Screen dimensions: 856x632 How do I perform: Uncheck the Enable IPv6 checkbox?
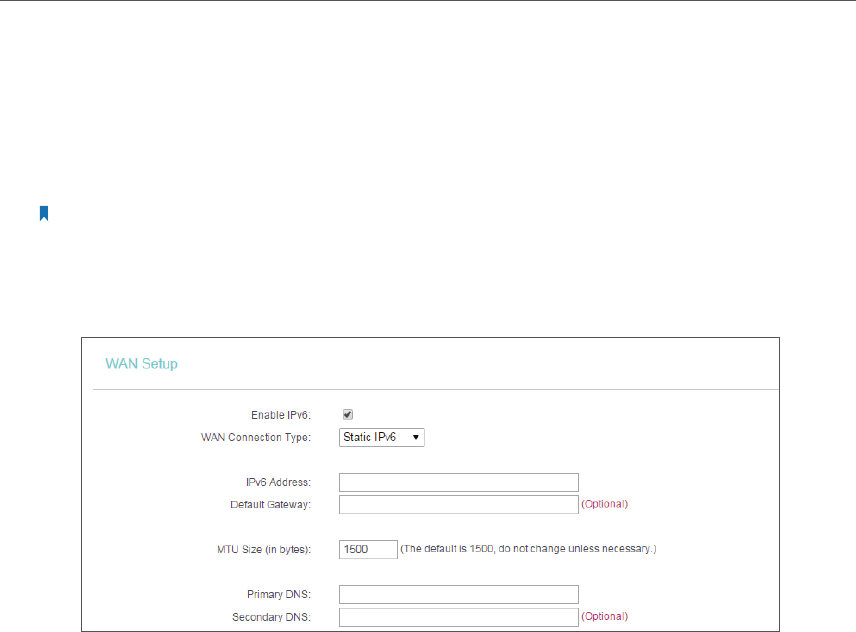coord(348,415)
